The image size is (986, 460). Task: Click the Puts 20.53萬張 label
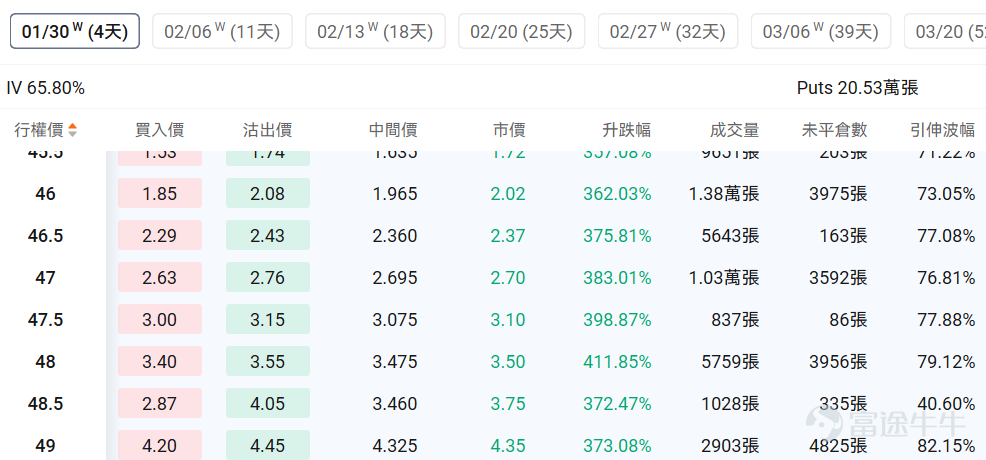[x=858, y=88]
